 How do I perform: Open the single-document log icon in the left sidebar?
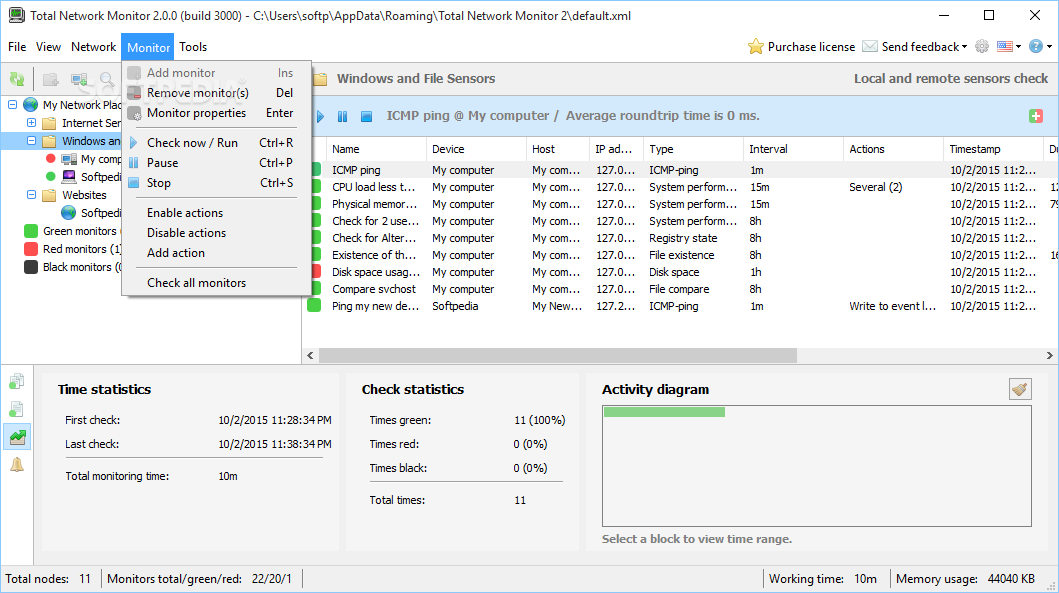click(x=17, y=409)
